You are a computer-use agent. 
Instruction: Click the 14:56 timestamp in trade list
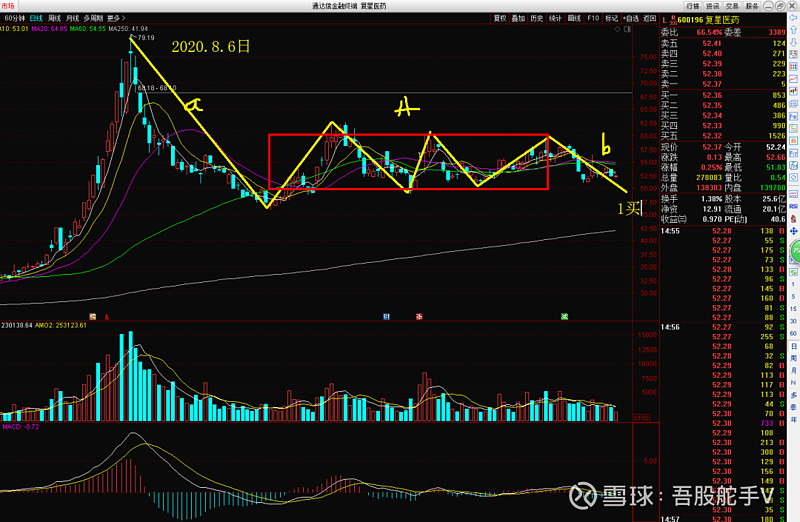[x=670, y=328]
